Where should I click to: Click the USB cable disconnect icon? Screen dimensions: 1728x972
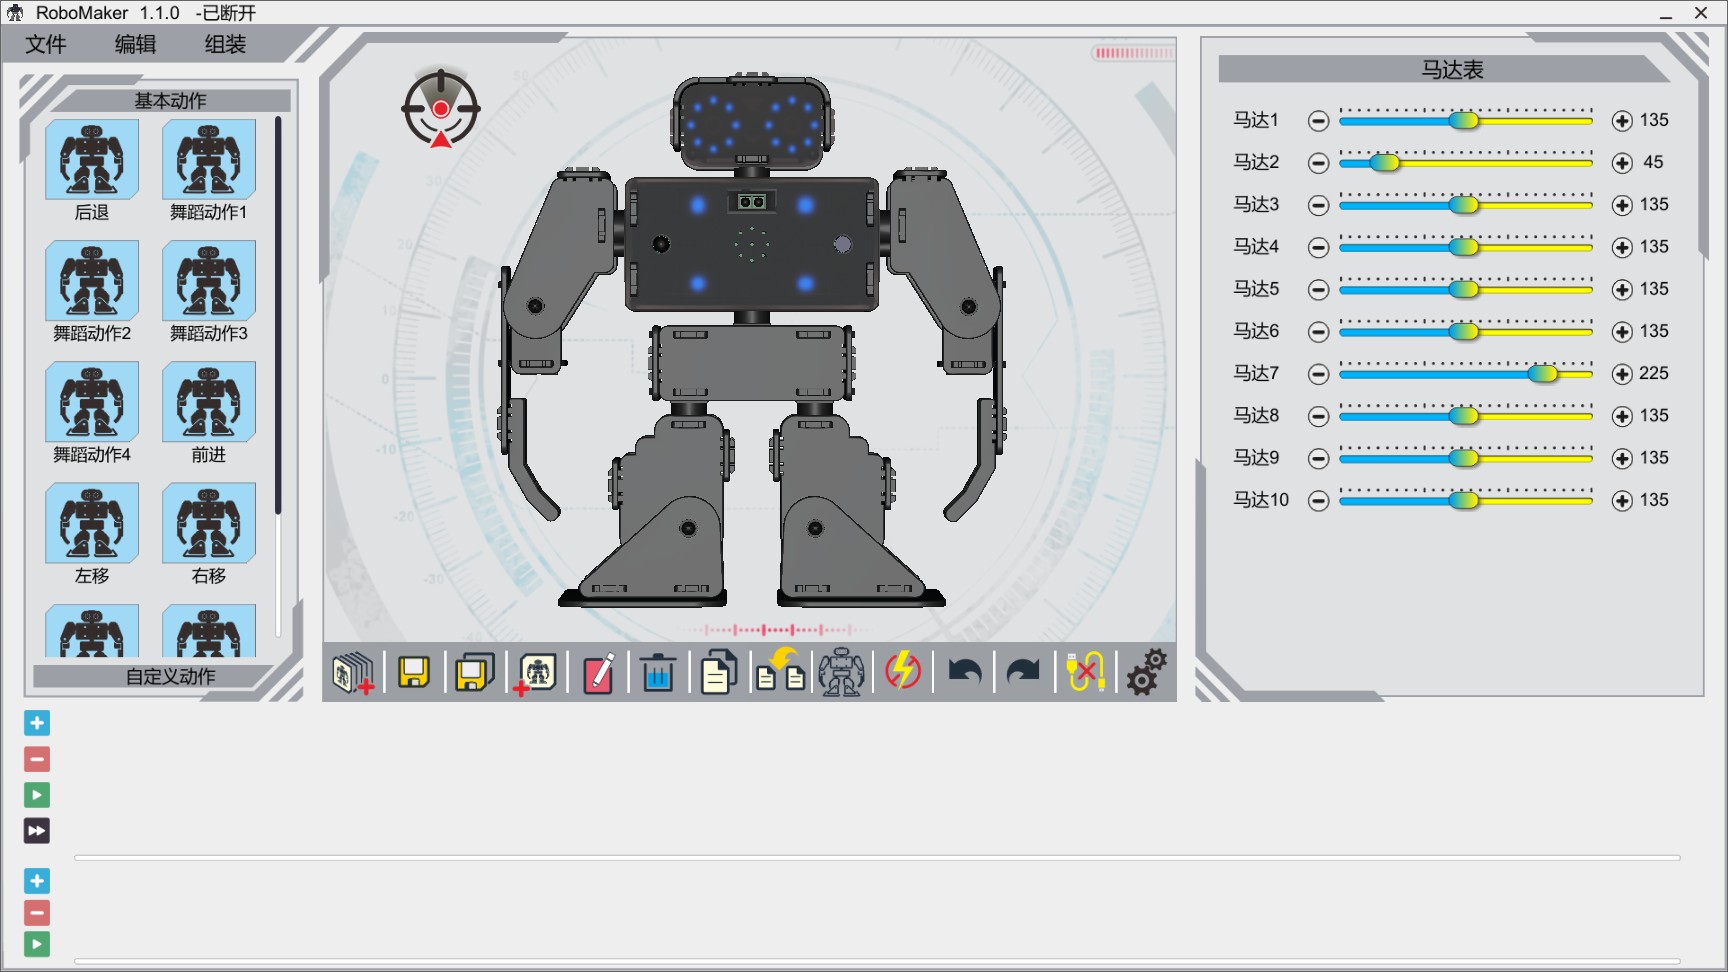pyautogui.click(x=1085, y=672)
